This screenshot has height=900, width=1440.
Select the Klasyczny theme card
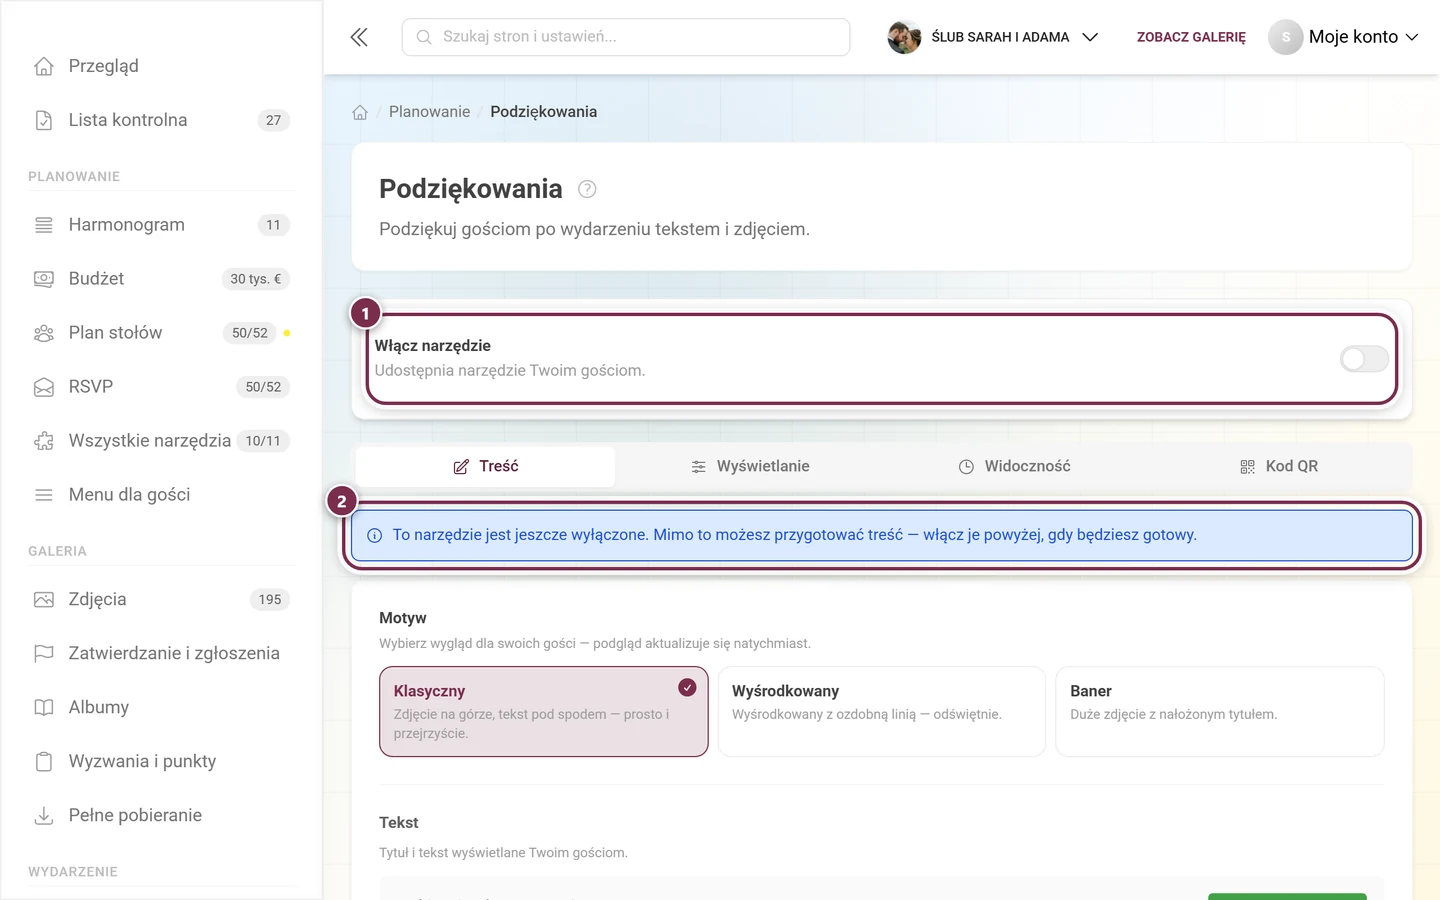click(544, 712)
